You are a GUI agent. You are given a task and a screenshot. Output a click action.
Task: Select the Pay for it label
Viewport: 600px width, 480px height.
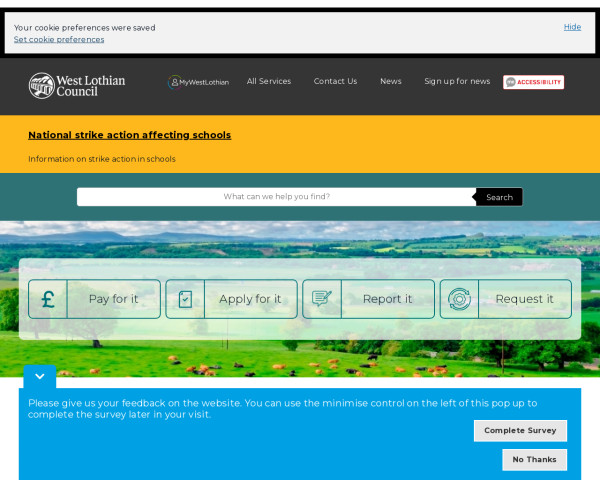coord(113,299)
